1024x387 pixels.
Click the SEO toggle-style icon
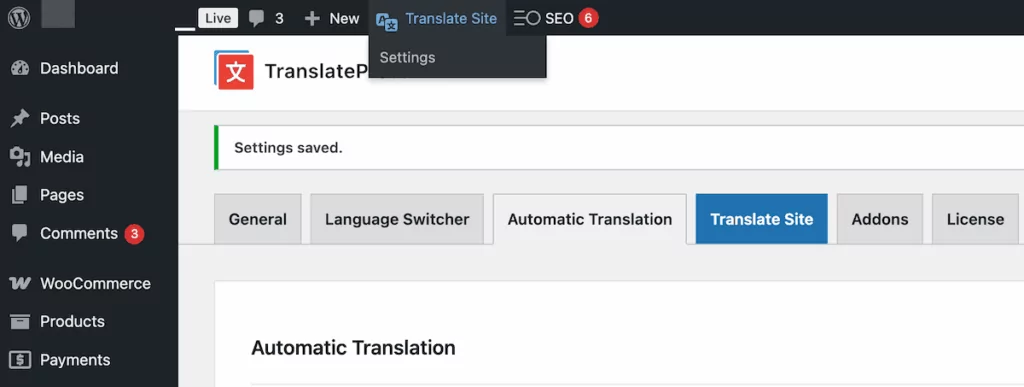click(527, 18)
